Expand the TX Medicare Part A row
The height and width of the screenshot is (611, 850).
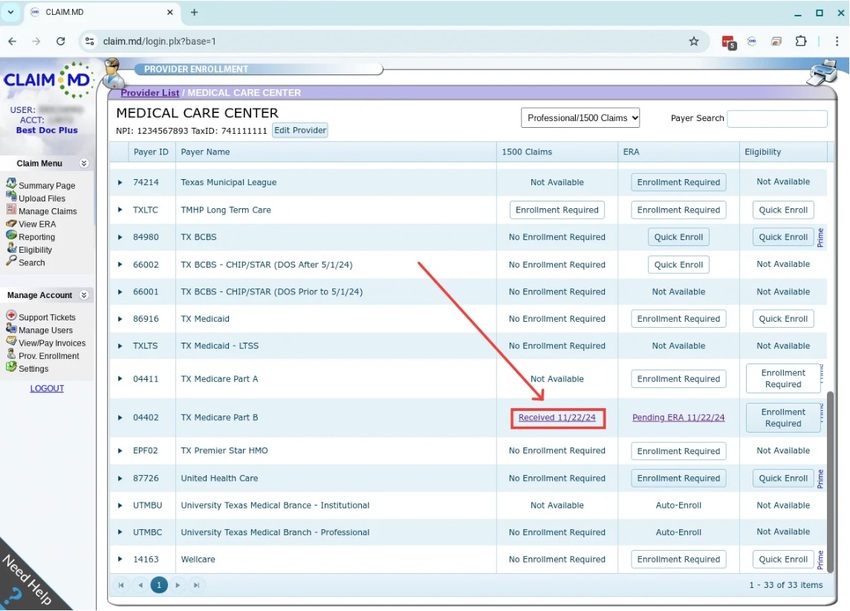(120, 378)
